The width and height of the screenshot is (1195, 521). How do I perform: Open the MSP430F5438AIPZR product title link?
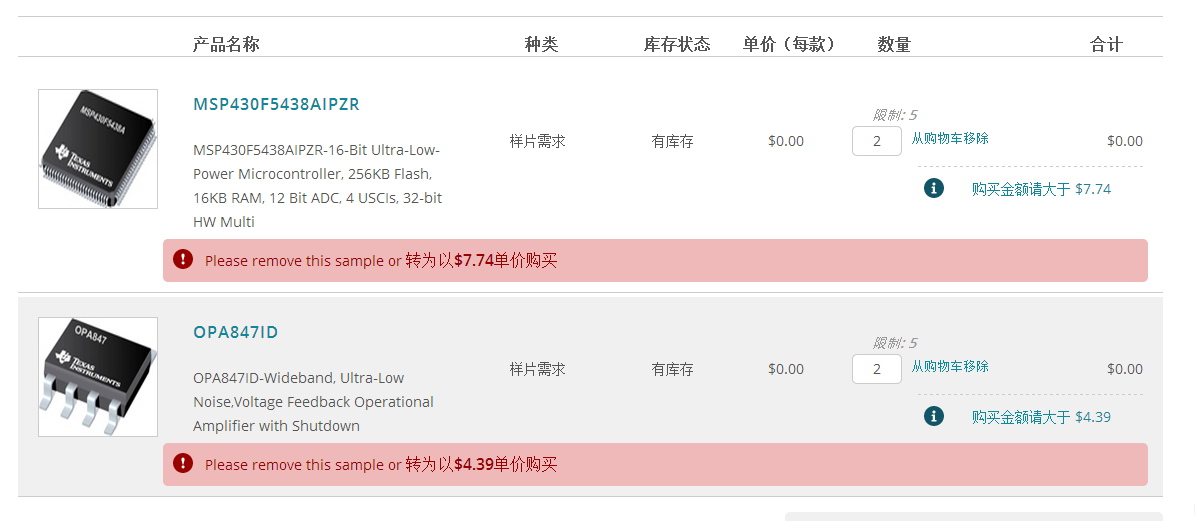tap(276, 104)
